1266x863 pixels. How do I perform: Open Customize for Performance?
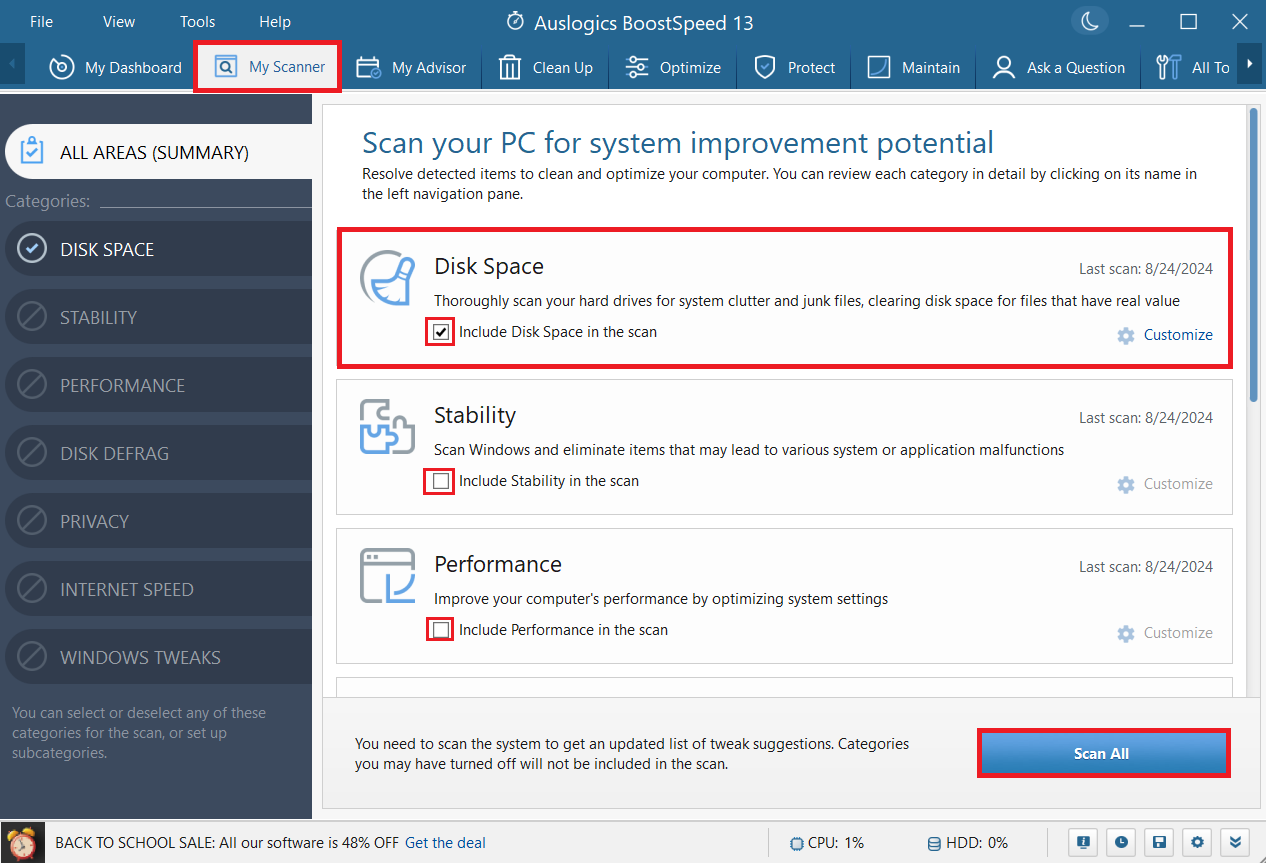(x=1165, y=633)
